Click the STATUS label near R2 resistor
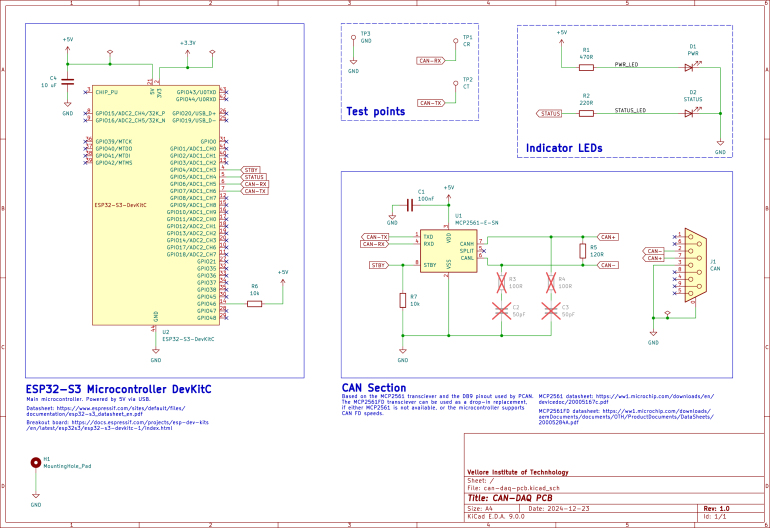The height and width of the screenshot is (528, 770). 549,113
